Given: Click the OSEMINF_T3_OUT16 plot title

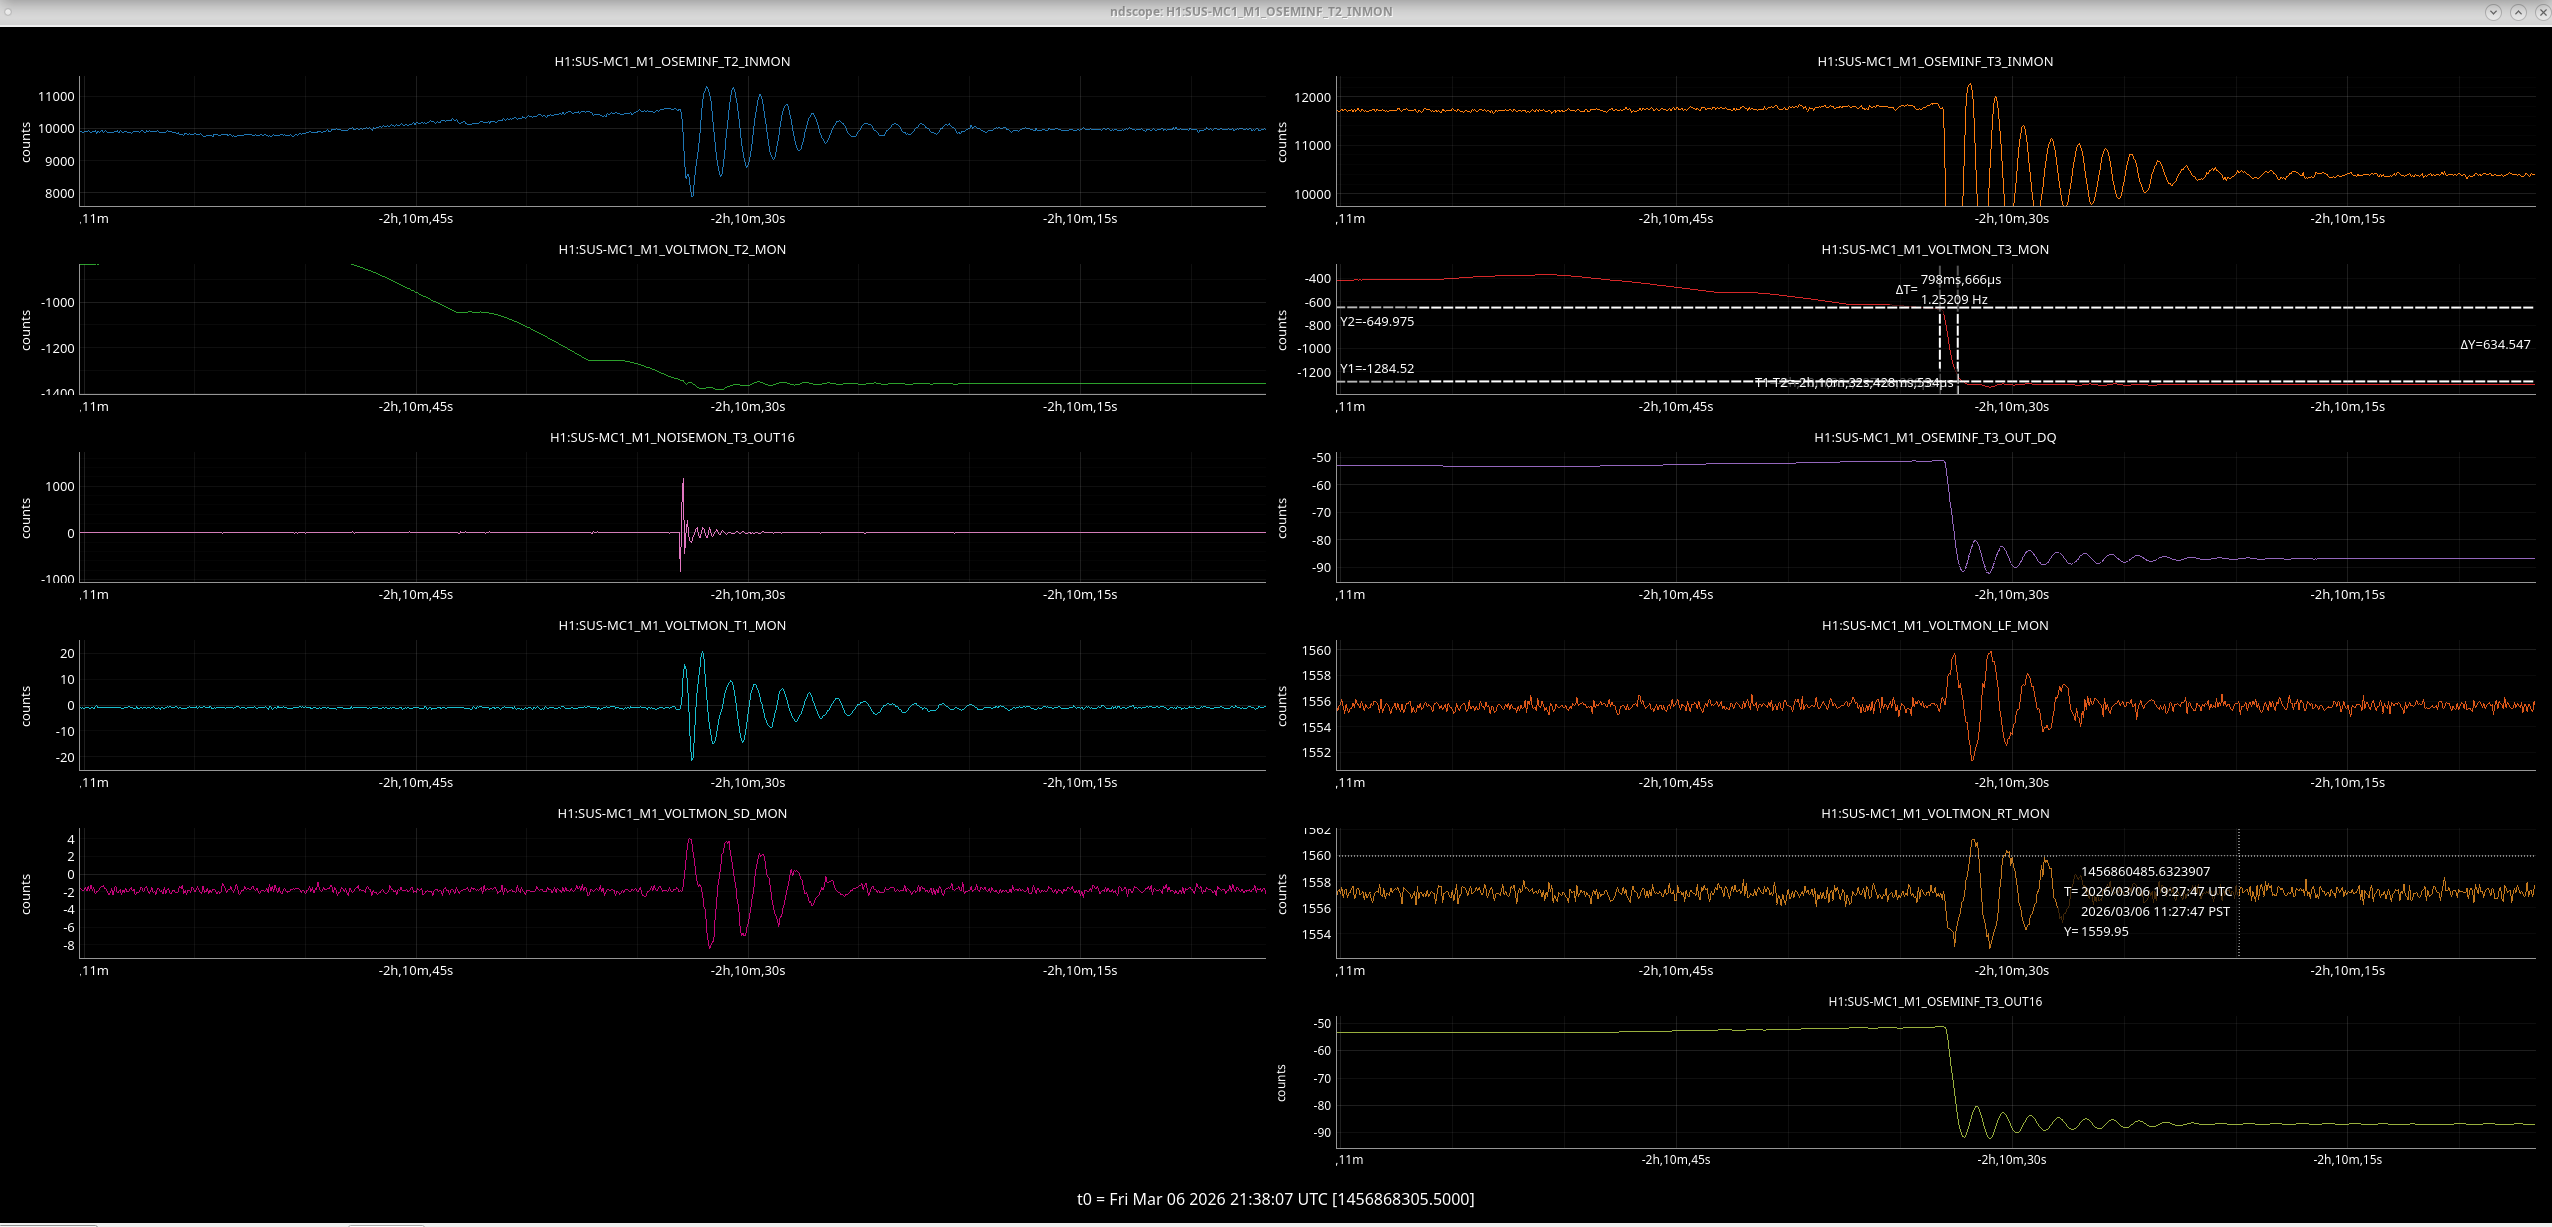Looking at the screenshot, I should 1935,1002.
